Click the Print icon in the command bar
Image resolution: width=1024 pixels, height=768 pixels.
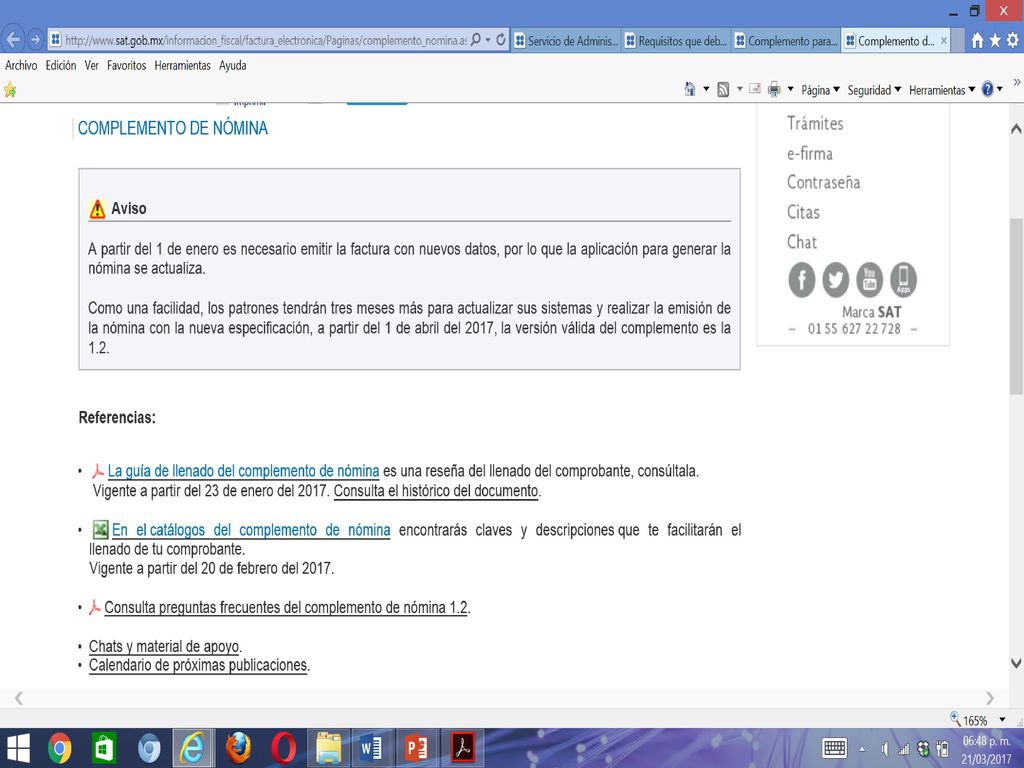point(774,89)
